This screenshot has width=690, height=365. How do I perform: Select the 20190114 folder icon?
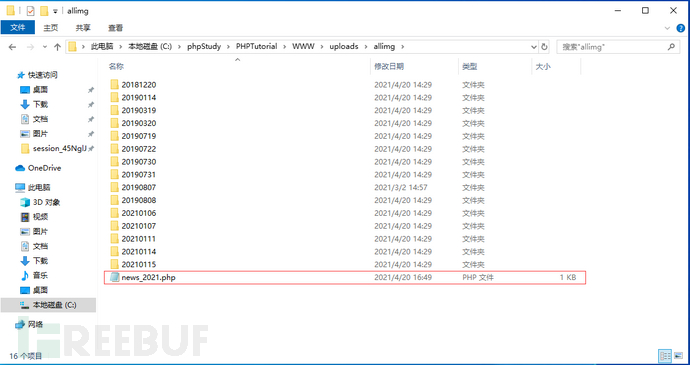coord(114,97)
